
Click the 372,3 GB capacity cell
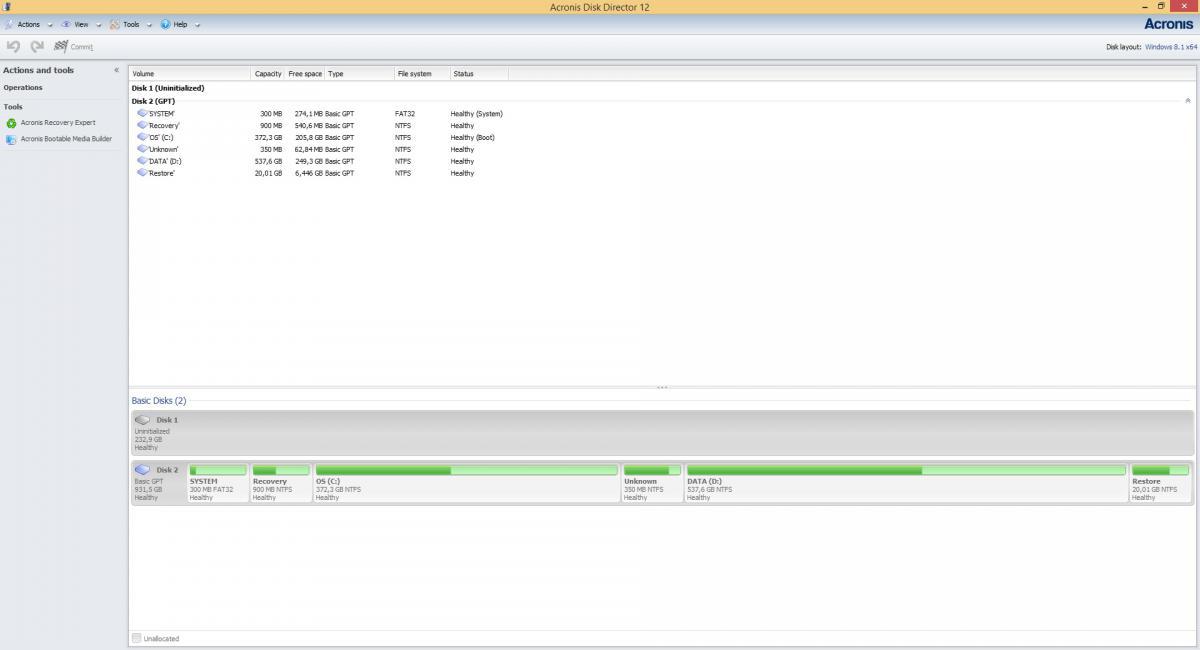pos(268,137)
